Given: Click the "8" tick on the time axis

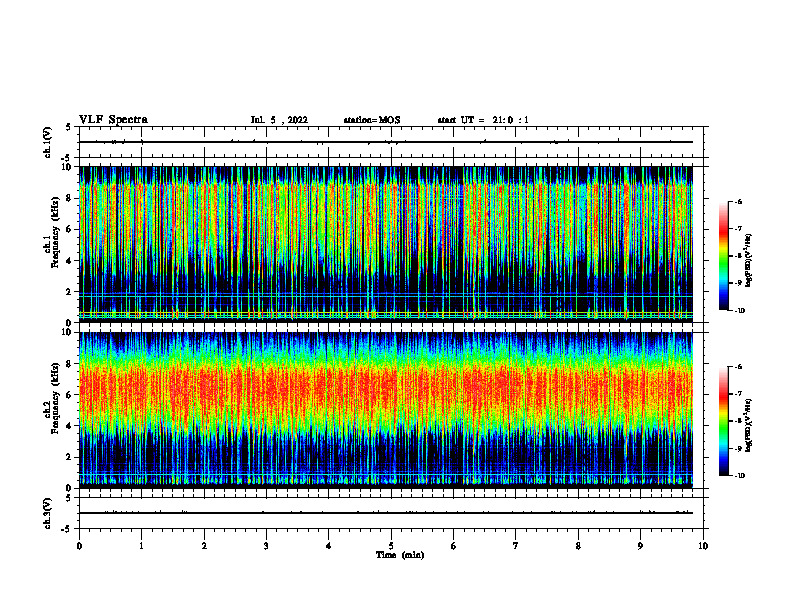Looking at the screenshot, I should (x=578, y=546).
